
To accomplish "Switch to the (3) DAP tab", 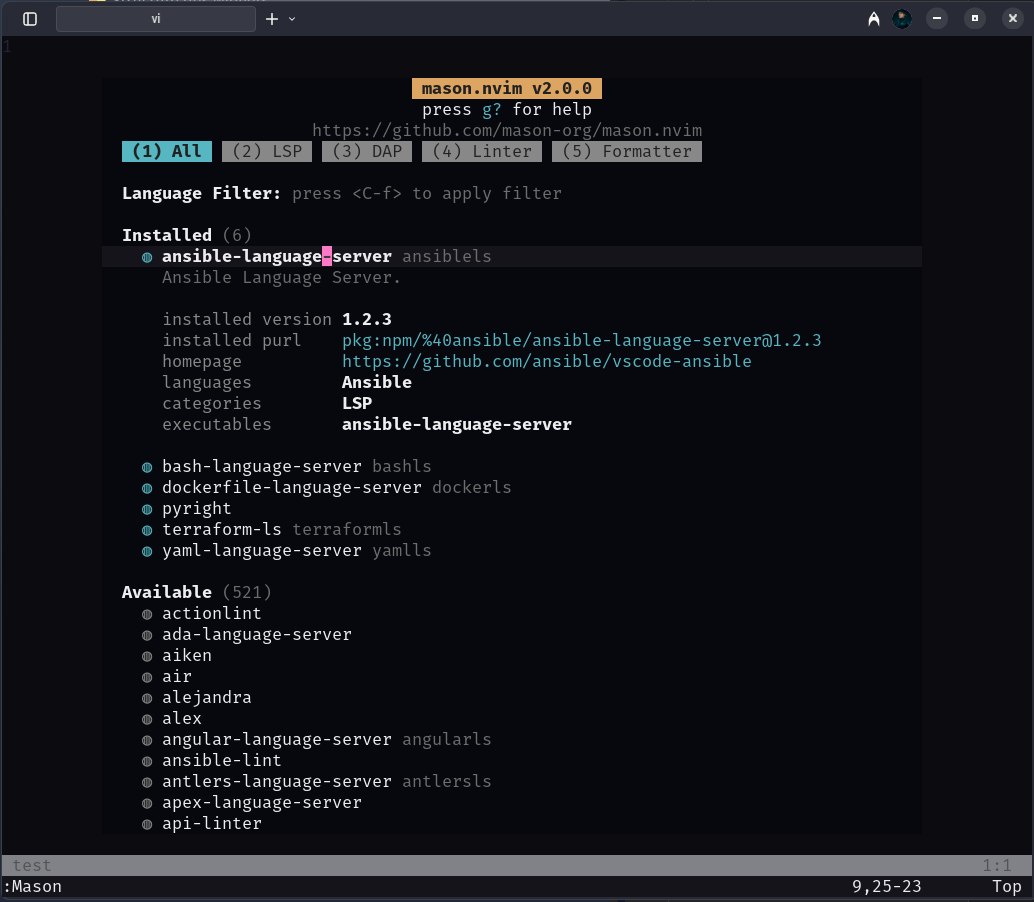I will tap(367, 152).
